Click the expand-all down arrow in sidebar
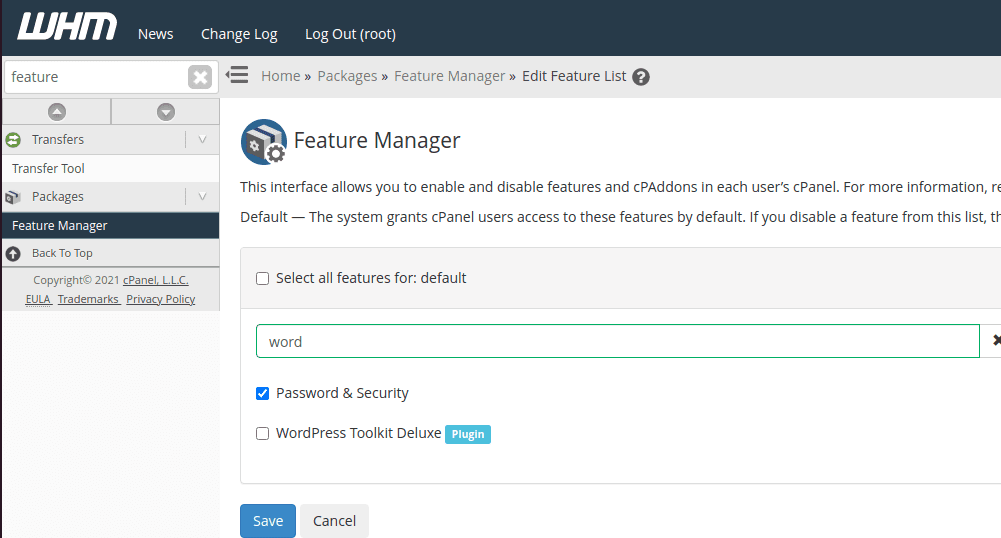1001x538 pixels. pyautogui.click(x=166, y=112)
